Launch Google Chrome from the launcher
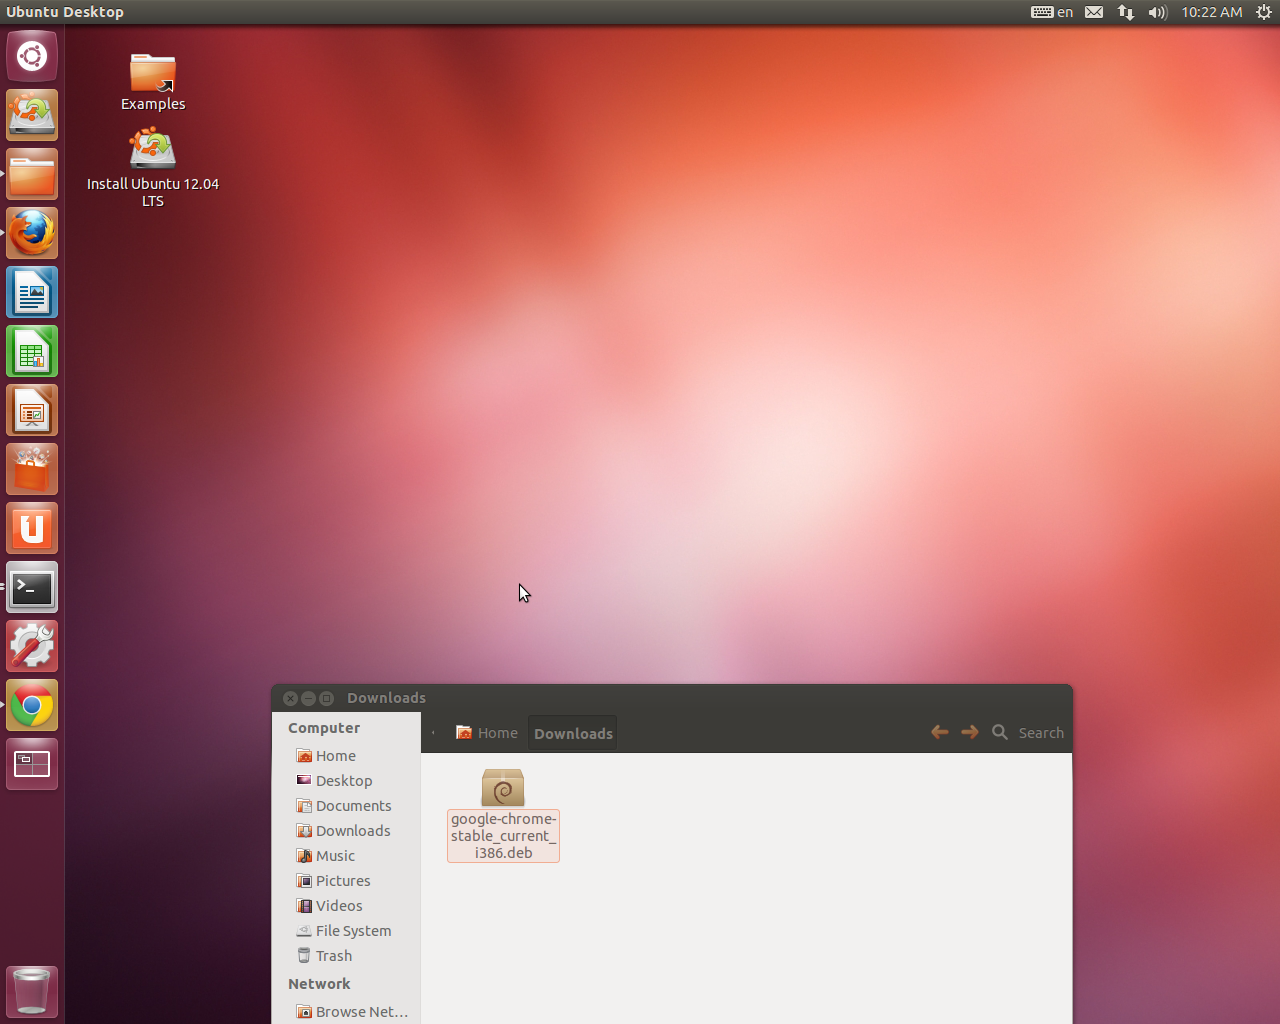Screen dimensions: 1280x1024 32,705
